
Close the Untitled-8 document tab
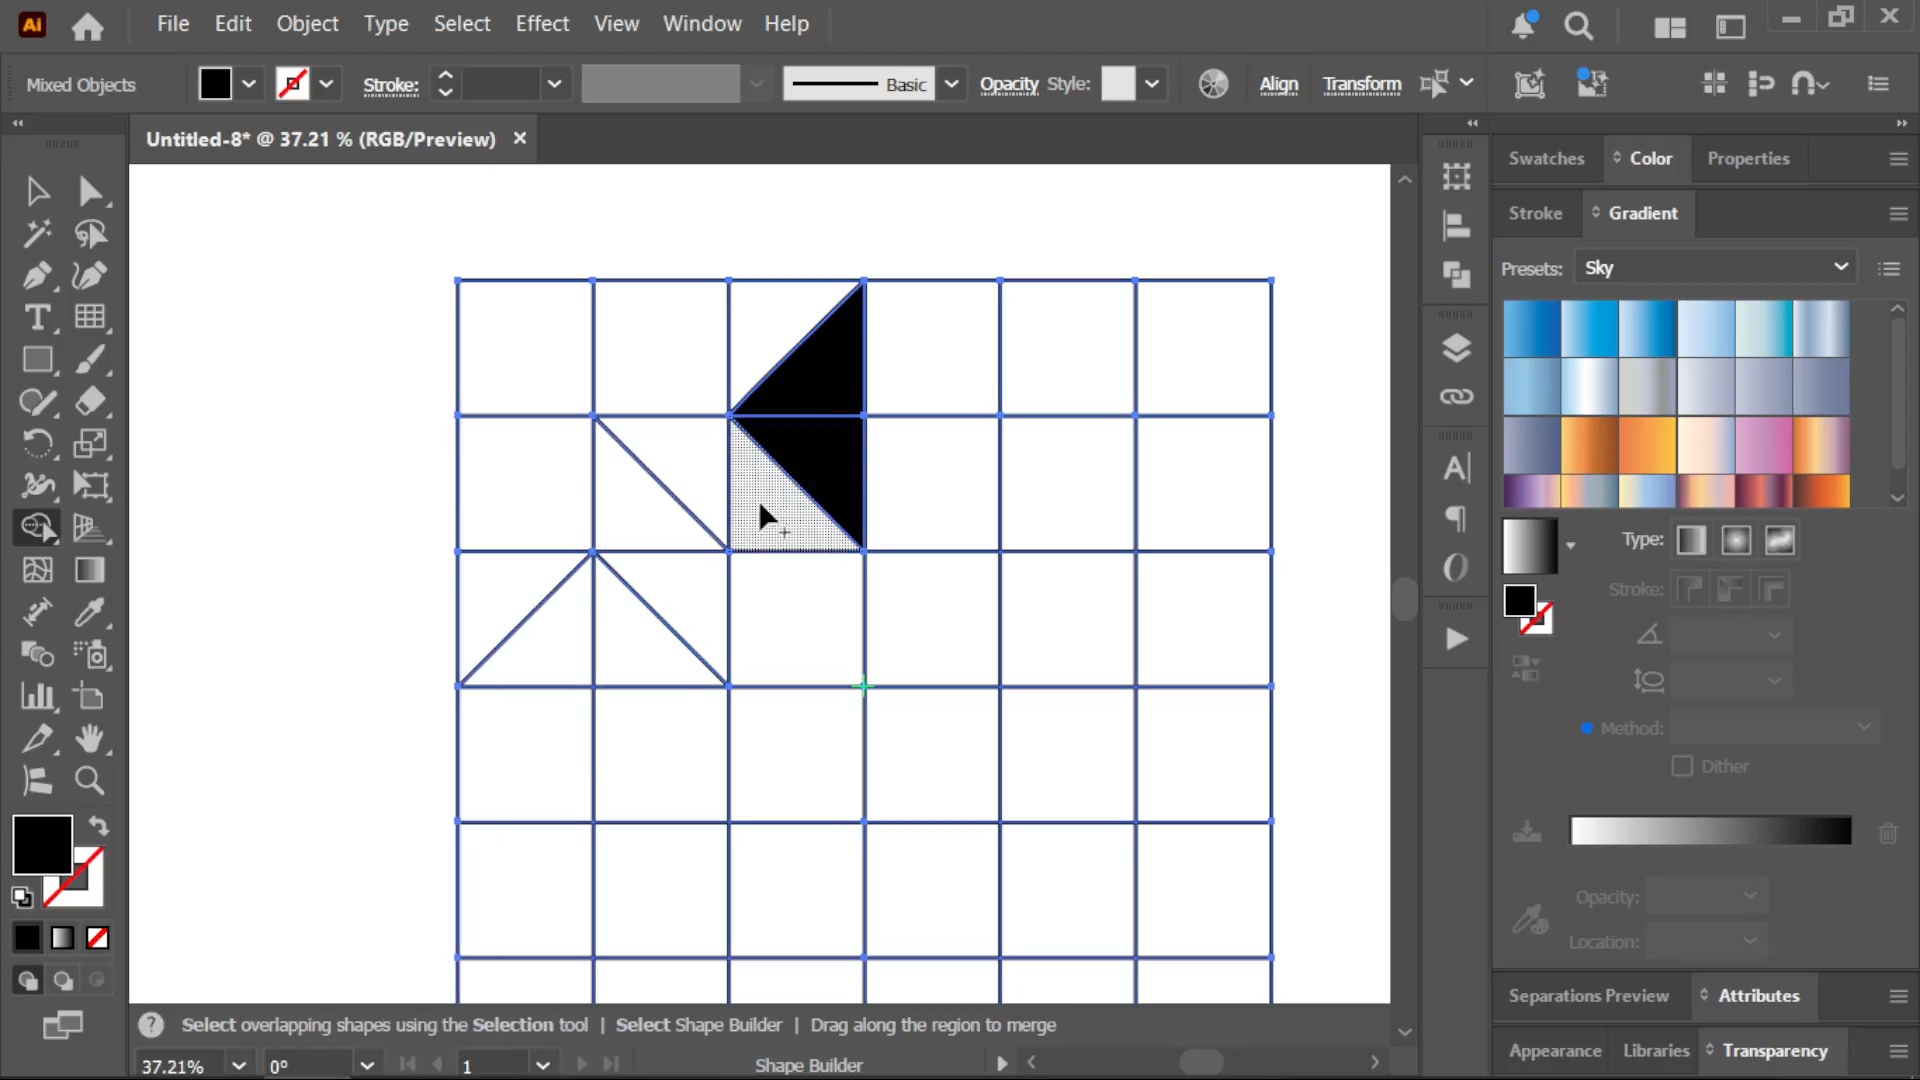[519, 138]
